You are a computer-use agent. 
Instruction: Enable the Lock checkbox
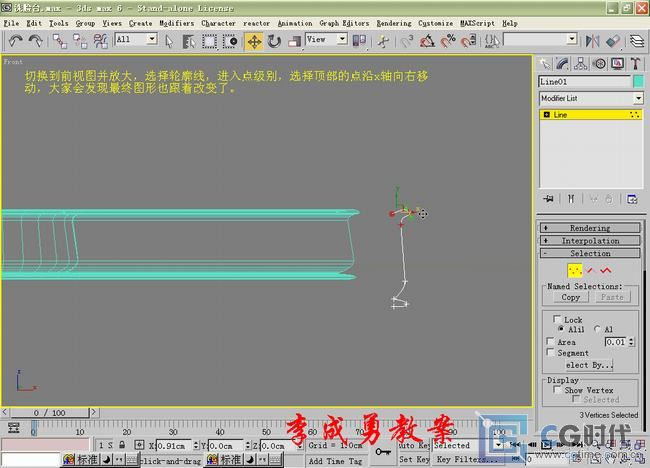pyautogui.click(x=557, y=319)
